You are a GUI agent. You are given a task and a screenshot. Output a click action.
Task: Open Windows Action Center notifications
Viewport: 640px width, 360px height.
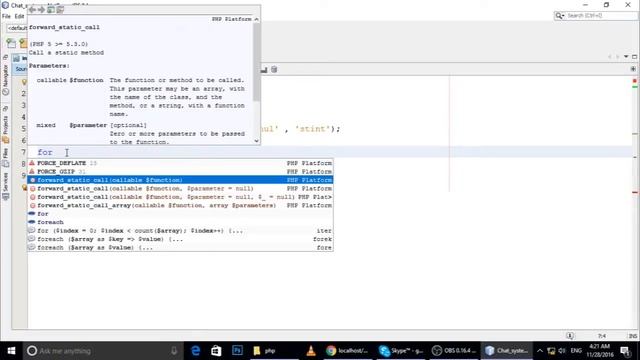tap(625, 351)
